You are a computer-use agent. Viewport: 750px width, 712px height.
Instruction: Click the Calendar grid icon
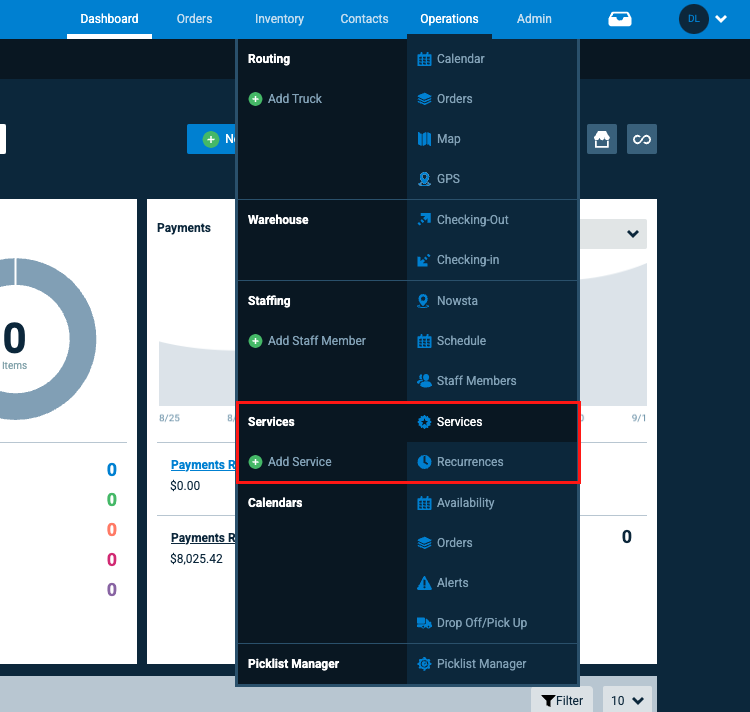point(424,59)
